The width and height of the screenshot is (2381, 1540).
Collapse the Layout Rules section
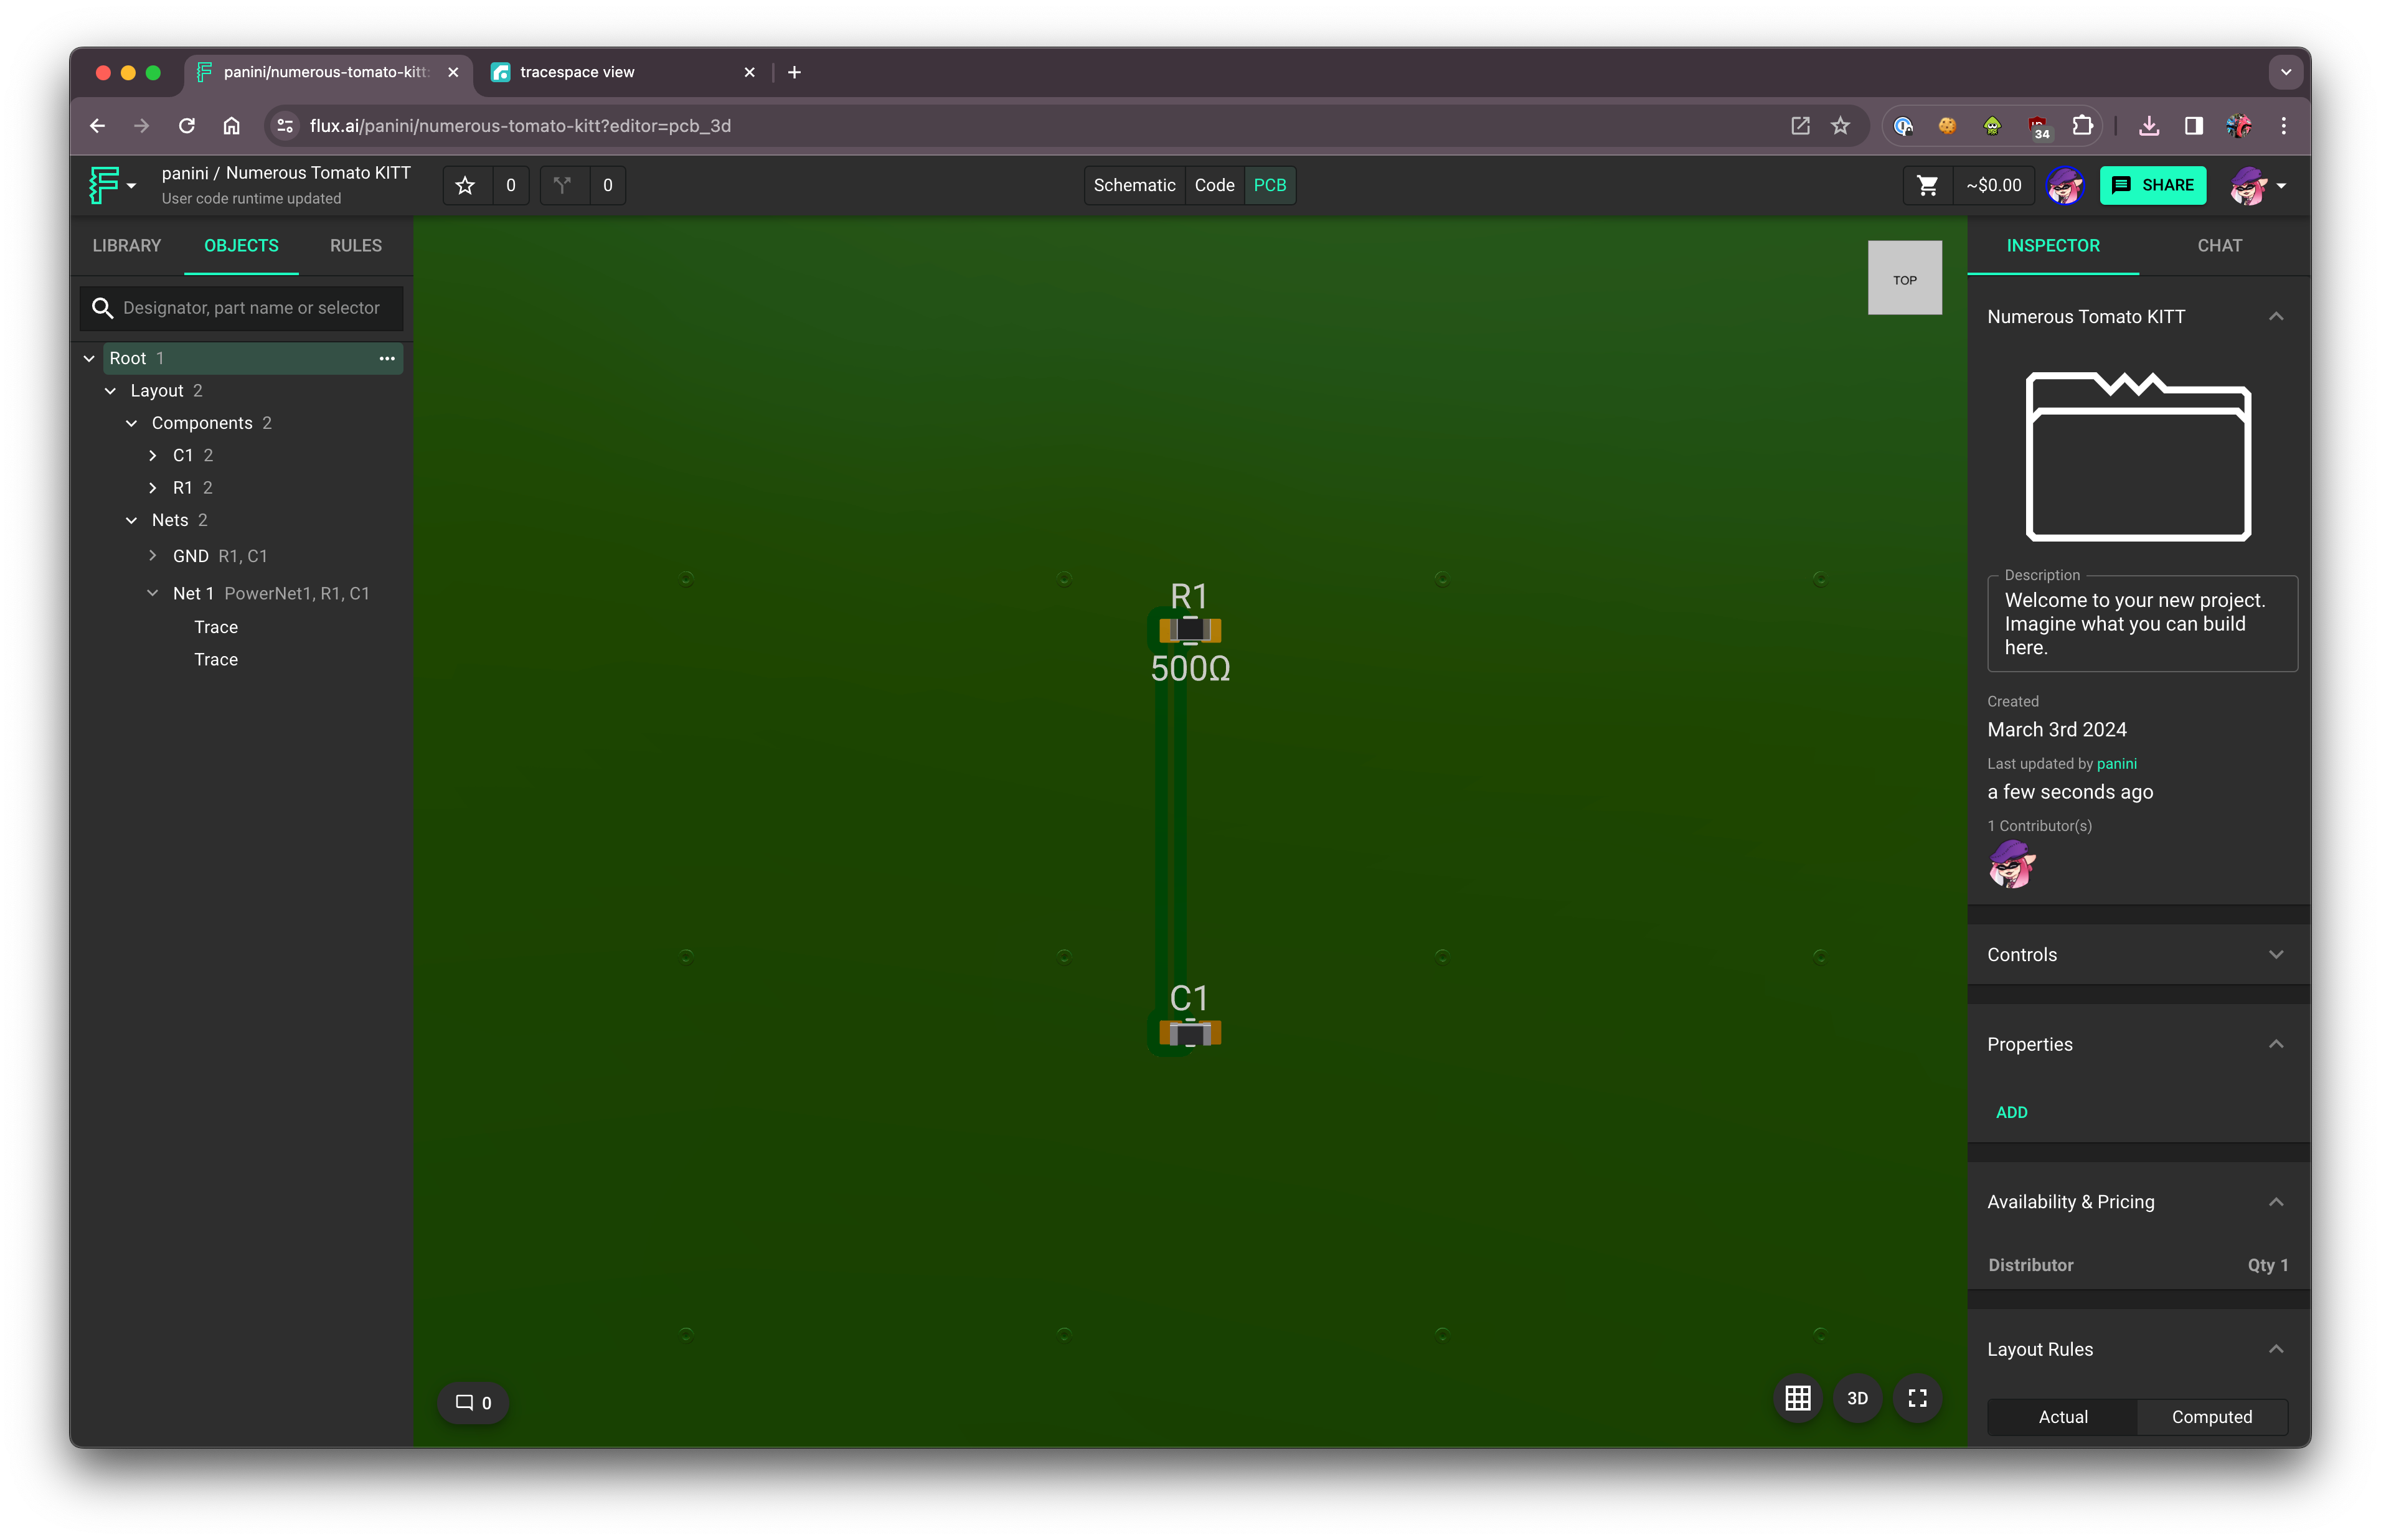point(2275,1349)
